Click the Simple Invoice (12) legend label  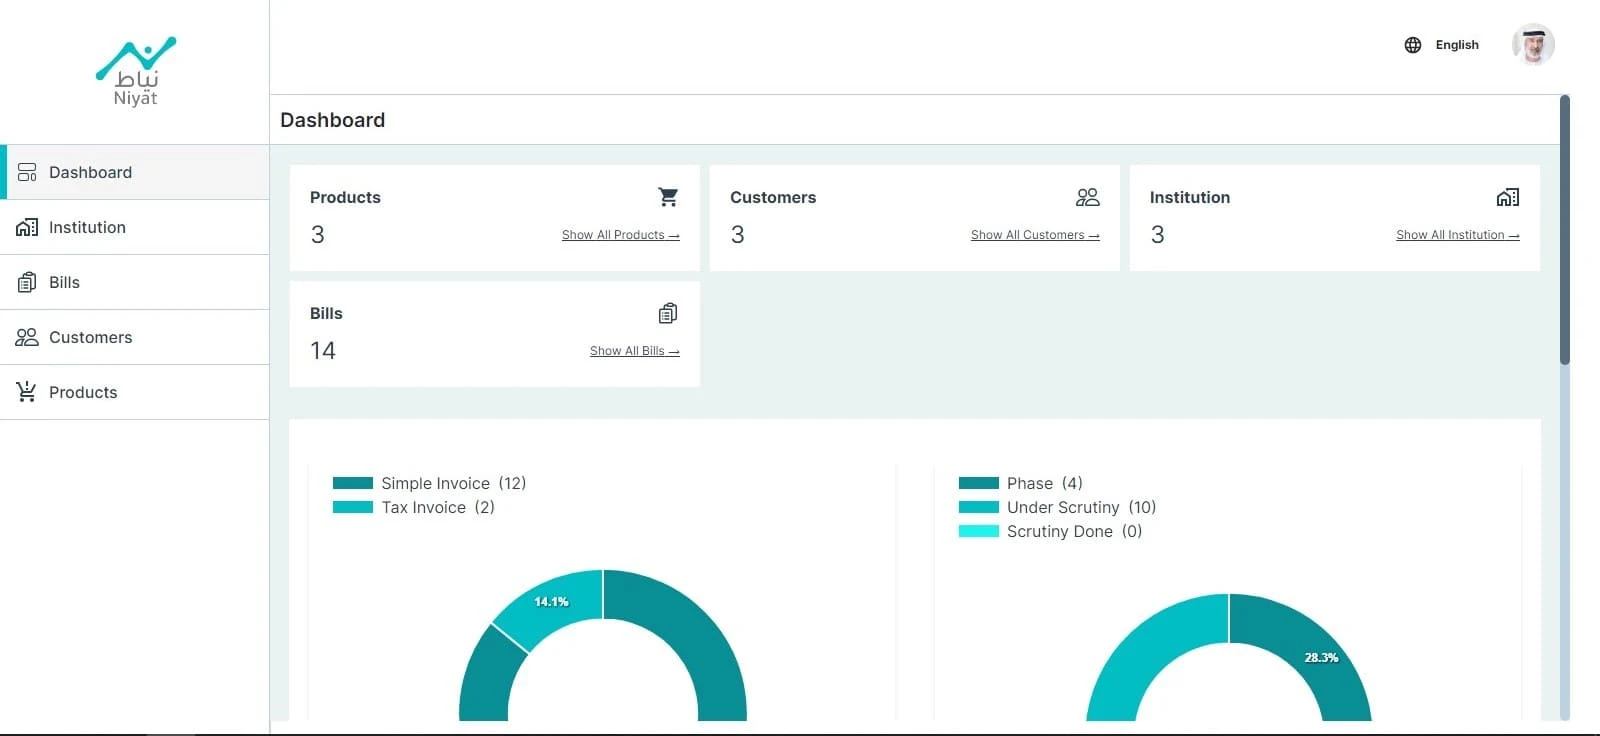(x=454, y=483)
